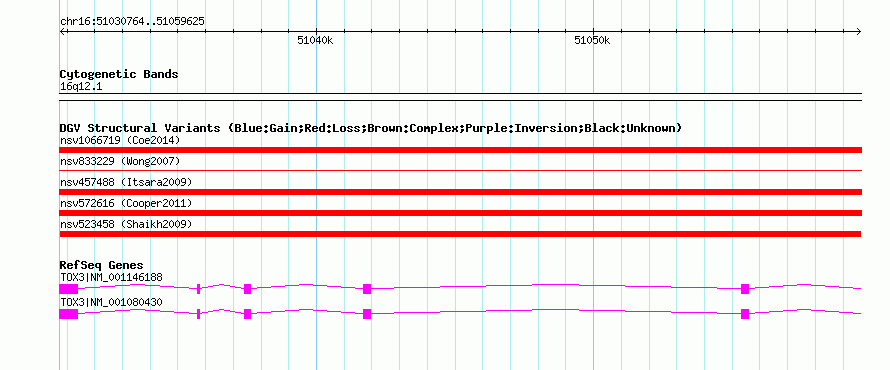Select the DGV Structural Variants track title
This screenshot has width=890, height=370.
(x=371, y=128)
